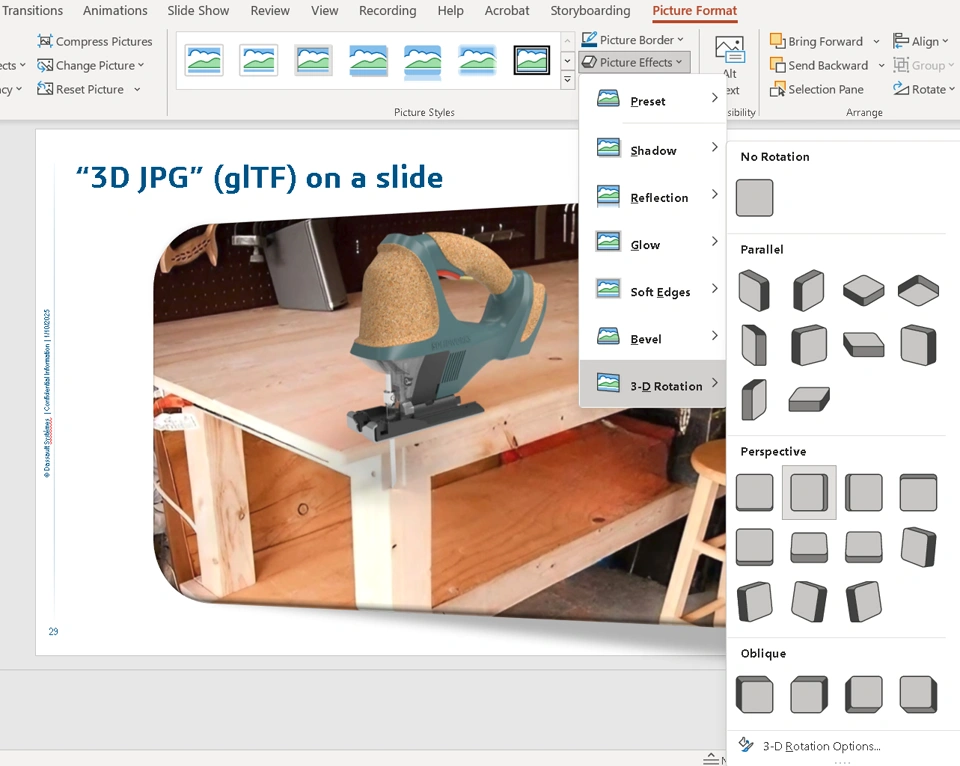Image resolution: width=960 pixels, height=766 pixels.
Task: Apply the No Rotation preset thumbnail
Action: coord(754,198)
